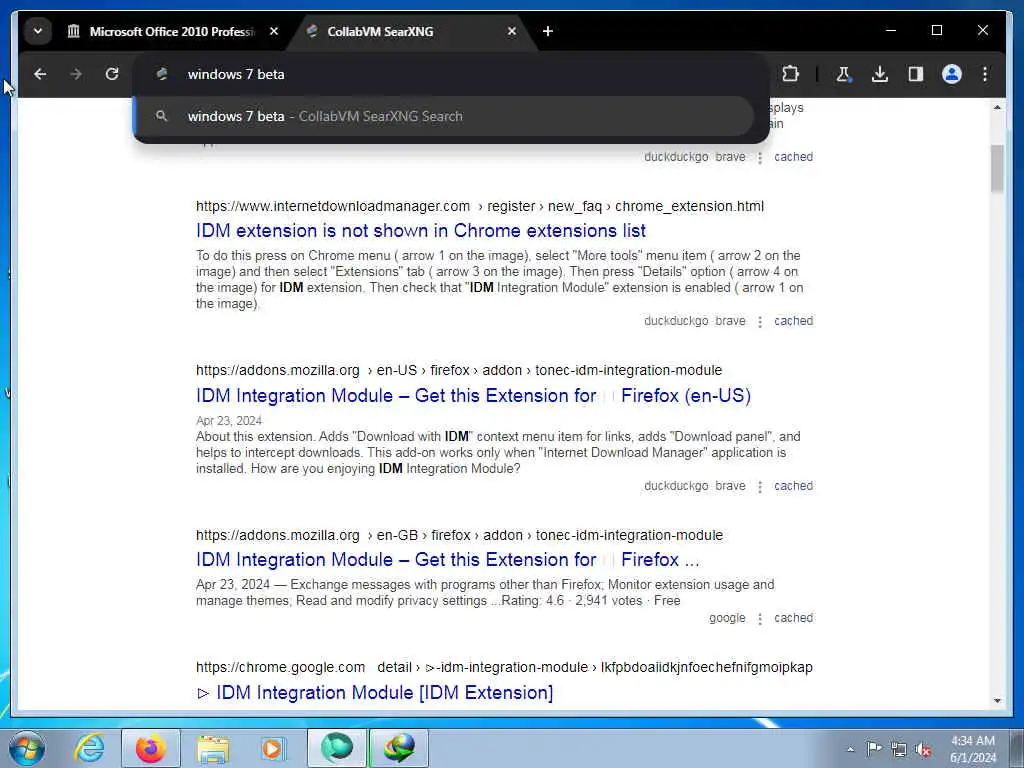This screenshot has width=1024, height=768.
Task: Open the muted volume tray icon
Action: point(923,749)
